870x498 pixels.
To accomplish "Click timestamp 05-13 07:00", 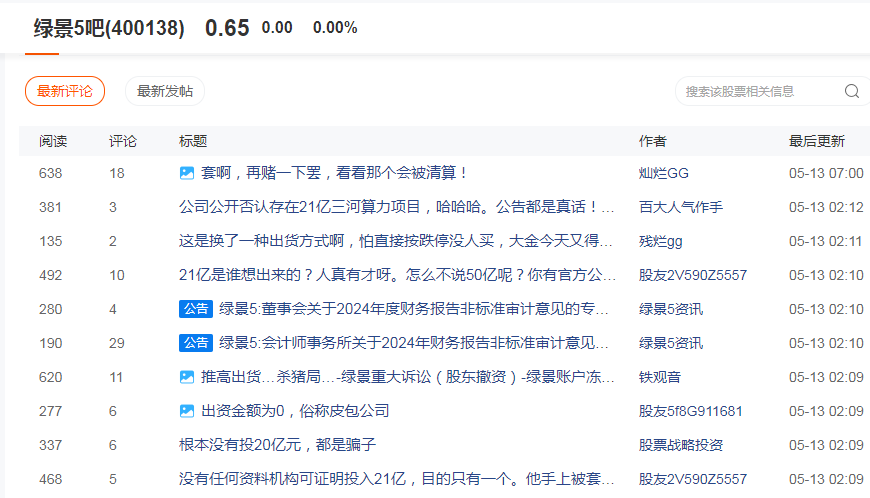I will [x=826, y=173].
